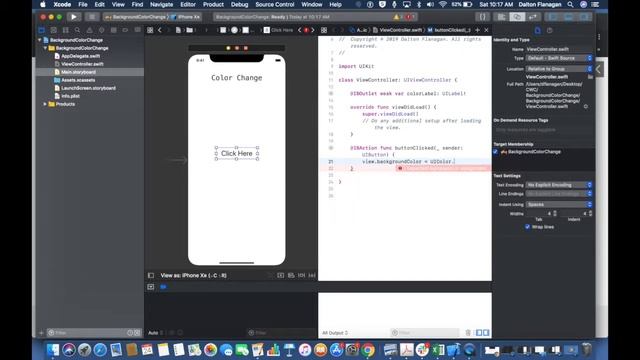This screenshot has height=360, width=640.
Task: Open the Quick Help inspector icon
Action: pos(550,31)
